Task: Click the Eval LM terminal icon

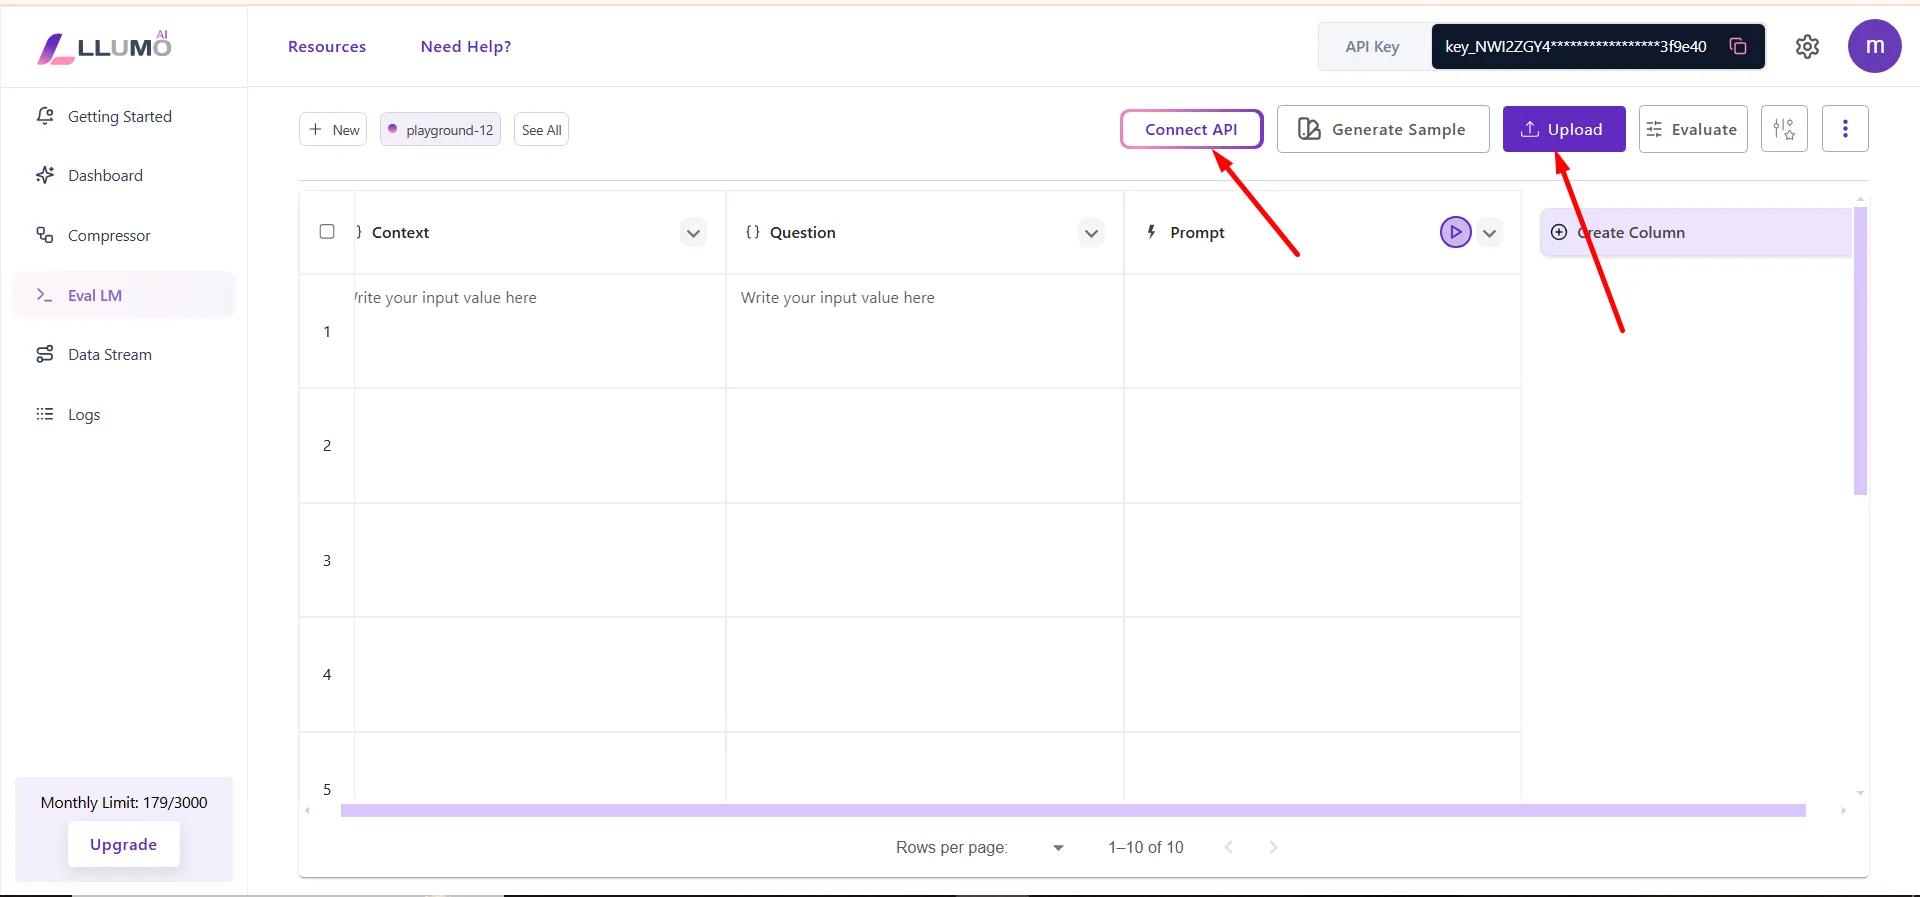Action: point(45,295)
